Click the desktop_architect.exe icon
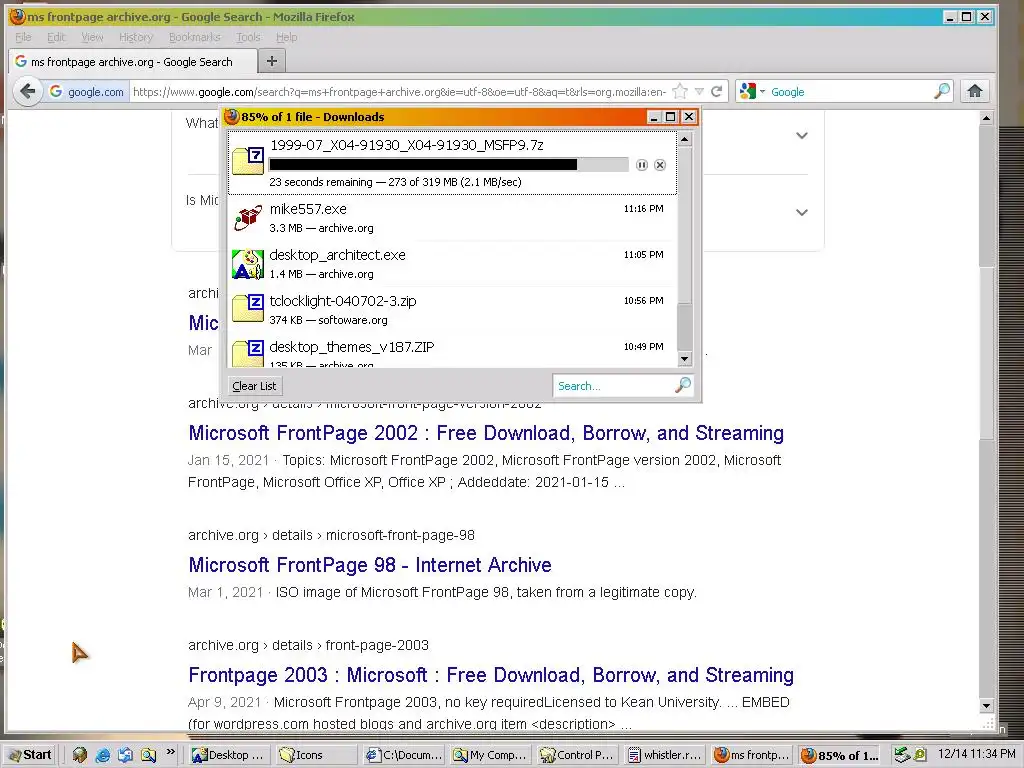 248,264
